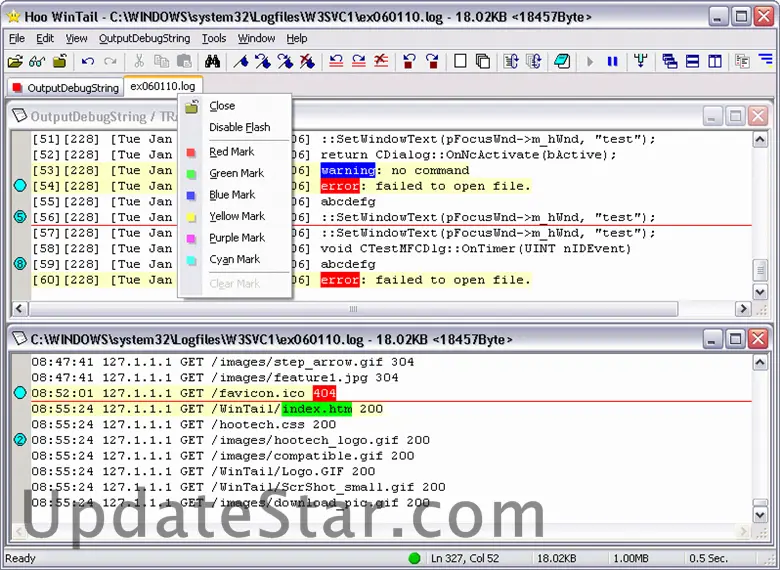Click the tile vertically icon
The width and height of the screenshot is (780, 570).
coord(715,61)
